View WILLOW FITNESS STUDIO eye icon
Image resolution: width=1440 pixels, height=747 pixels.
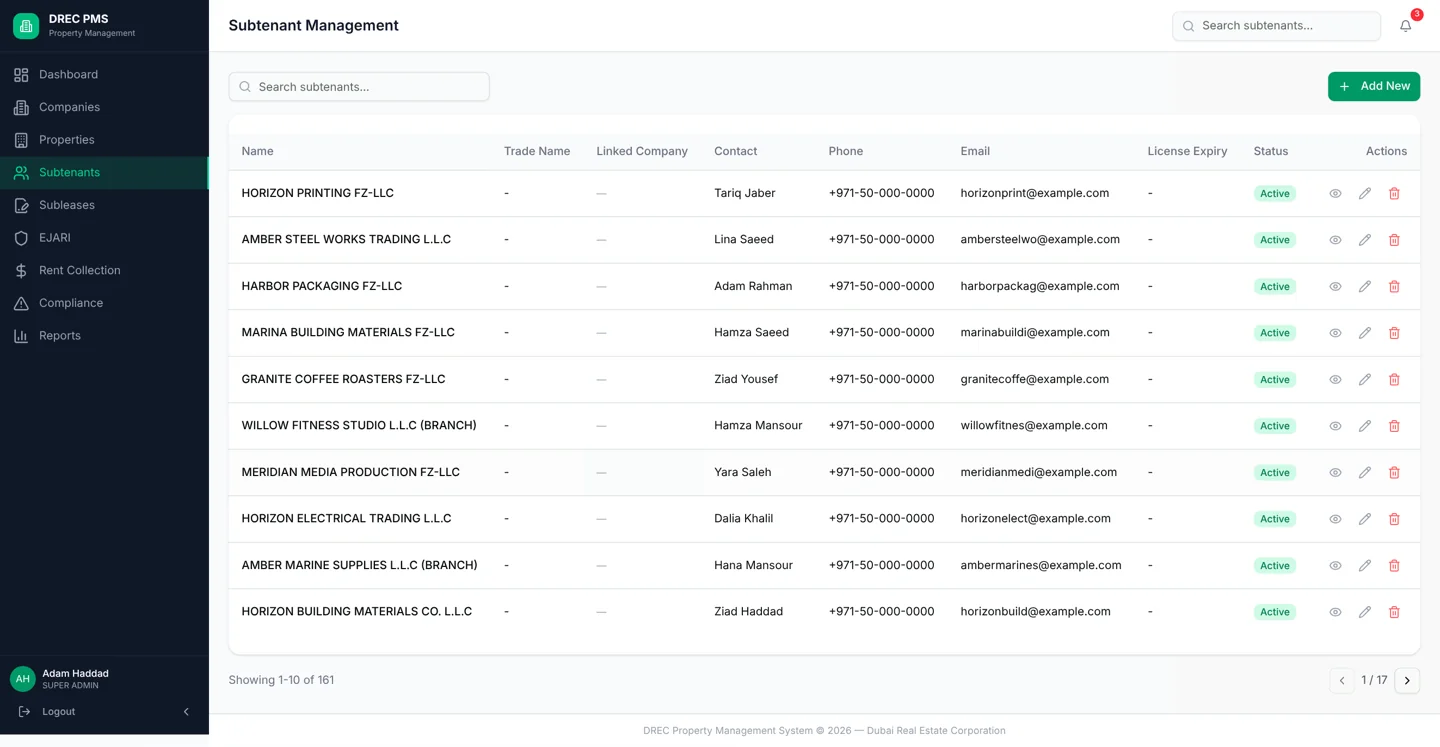click(x=1335, y=426)
